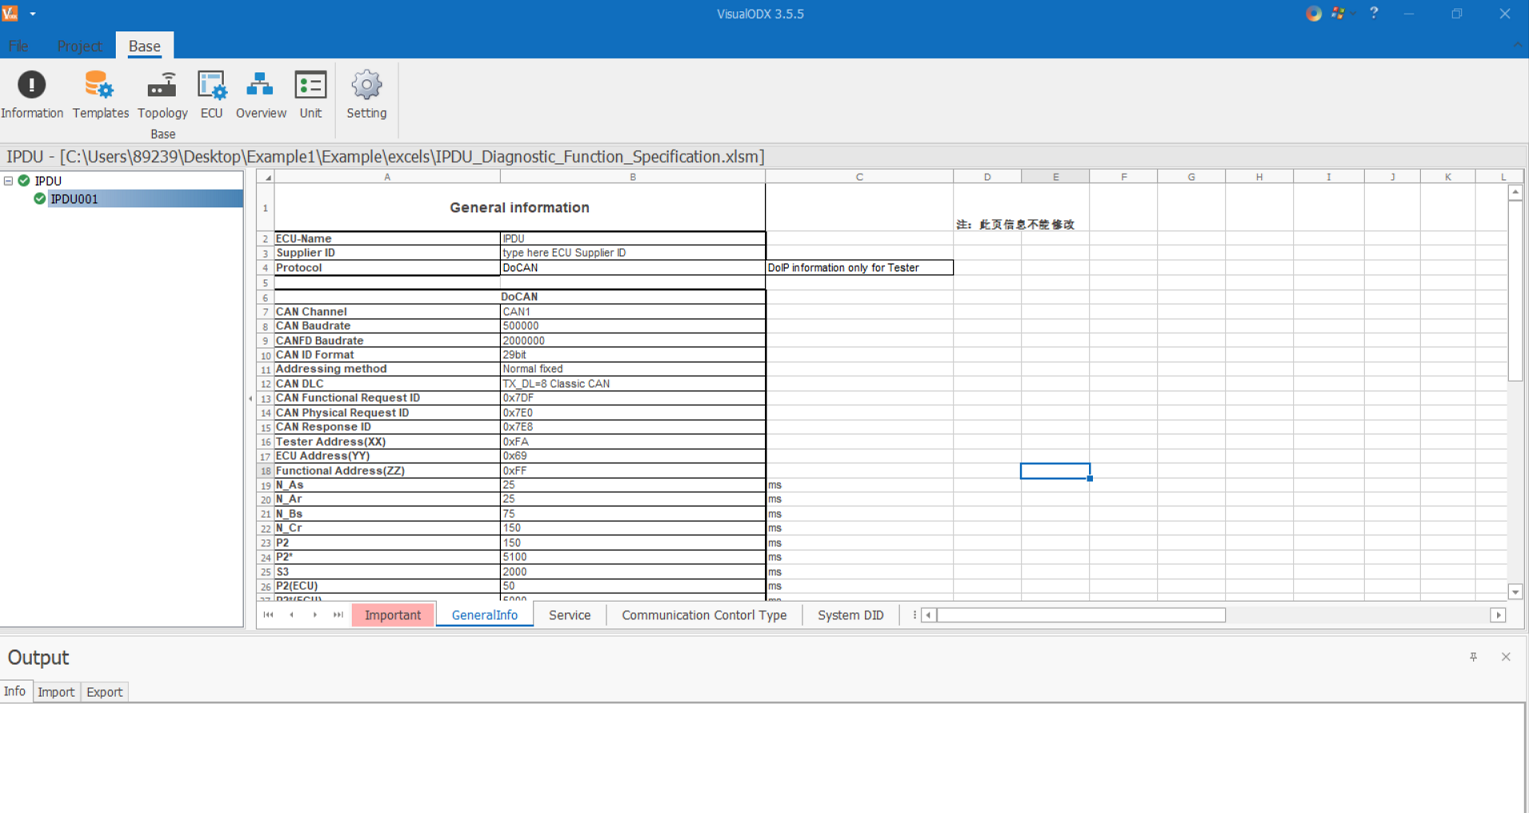Screen dimensions: 1529x813
Task: Open the Communication Contorl Type sheet
Action: pyautogui.click(x=704, y=615)
